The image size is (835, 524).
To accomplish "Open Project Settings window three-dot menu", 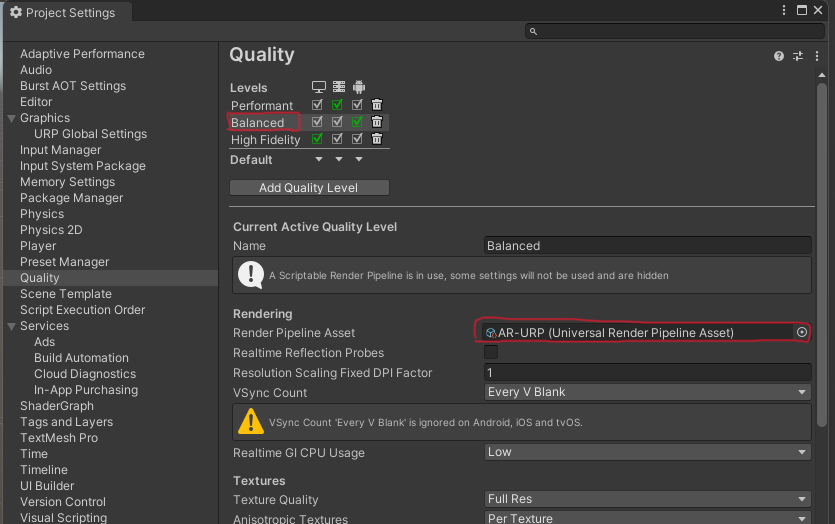I will click(x=784, y=10).
